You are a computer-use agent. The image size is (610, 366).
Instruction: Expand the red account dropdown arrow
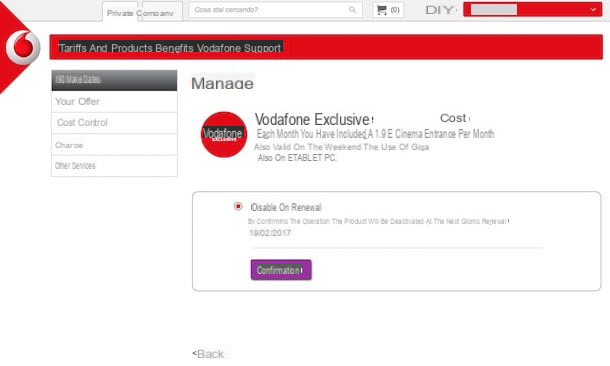[593, 10]
